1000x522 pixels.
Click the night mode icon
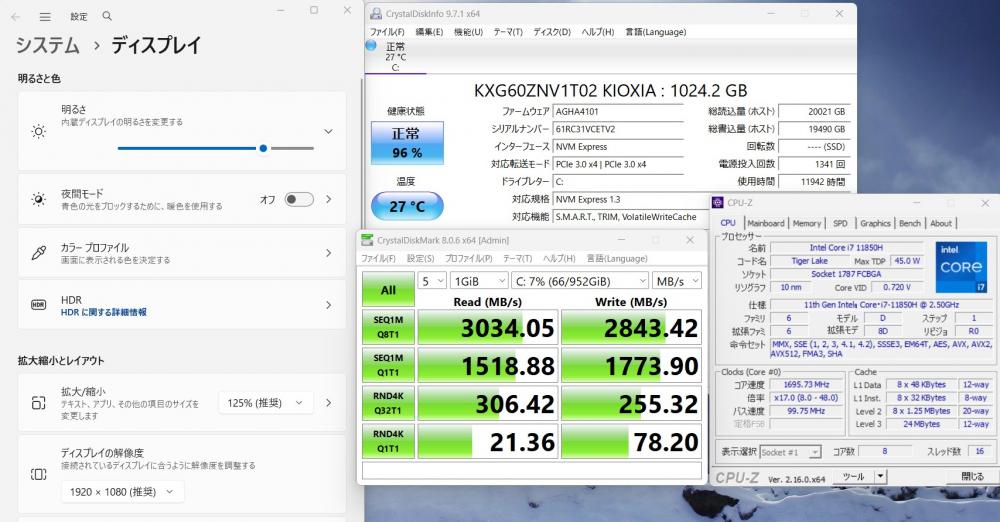click(38, 199)
